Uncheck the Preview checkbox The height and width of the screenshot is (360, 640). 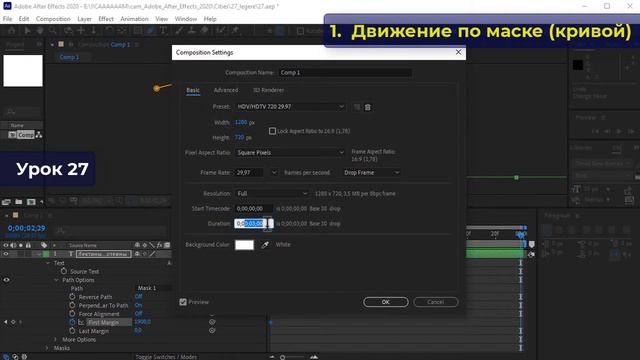coord(183,302)
